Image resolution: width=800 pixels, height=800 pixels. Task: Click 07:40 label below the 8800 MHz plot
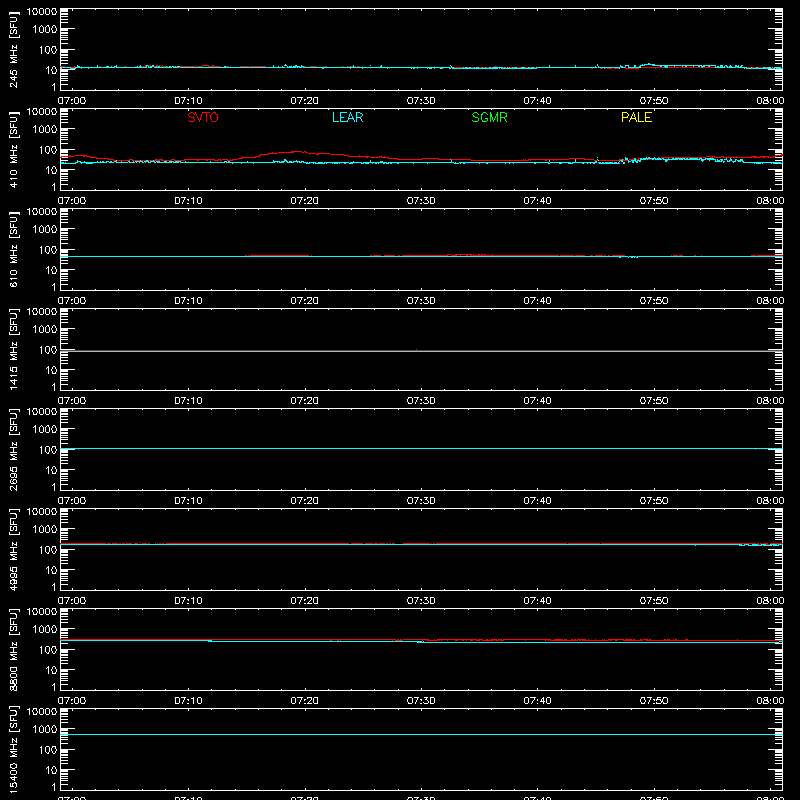(537, 701)
